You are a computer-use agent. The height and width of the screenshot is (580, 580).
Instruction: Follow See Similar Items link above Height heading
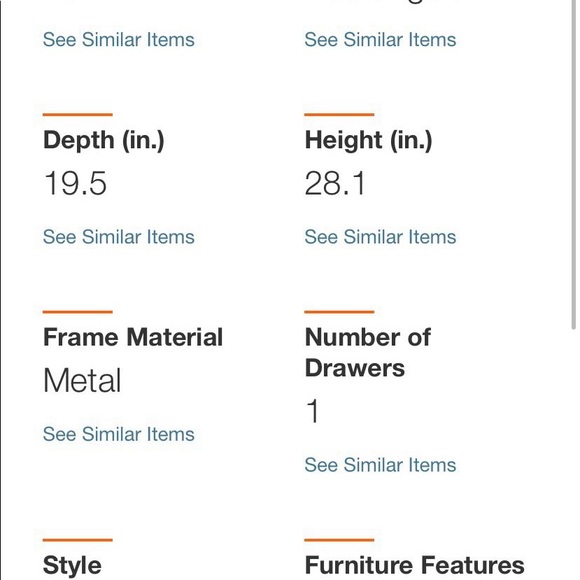(380, 40)
